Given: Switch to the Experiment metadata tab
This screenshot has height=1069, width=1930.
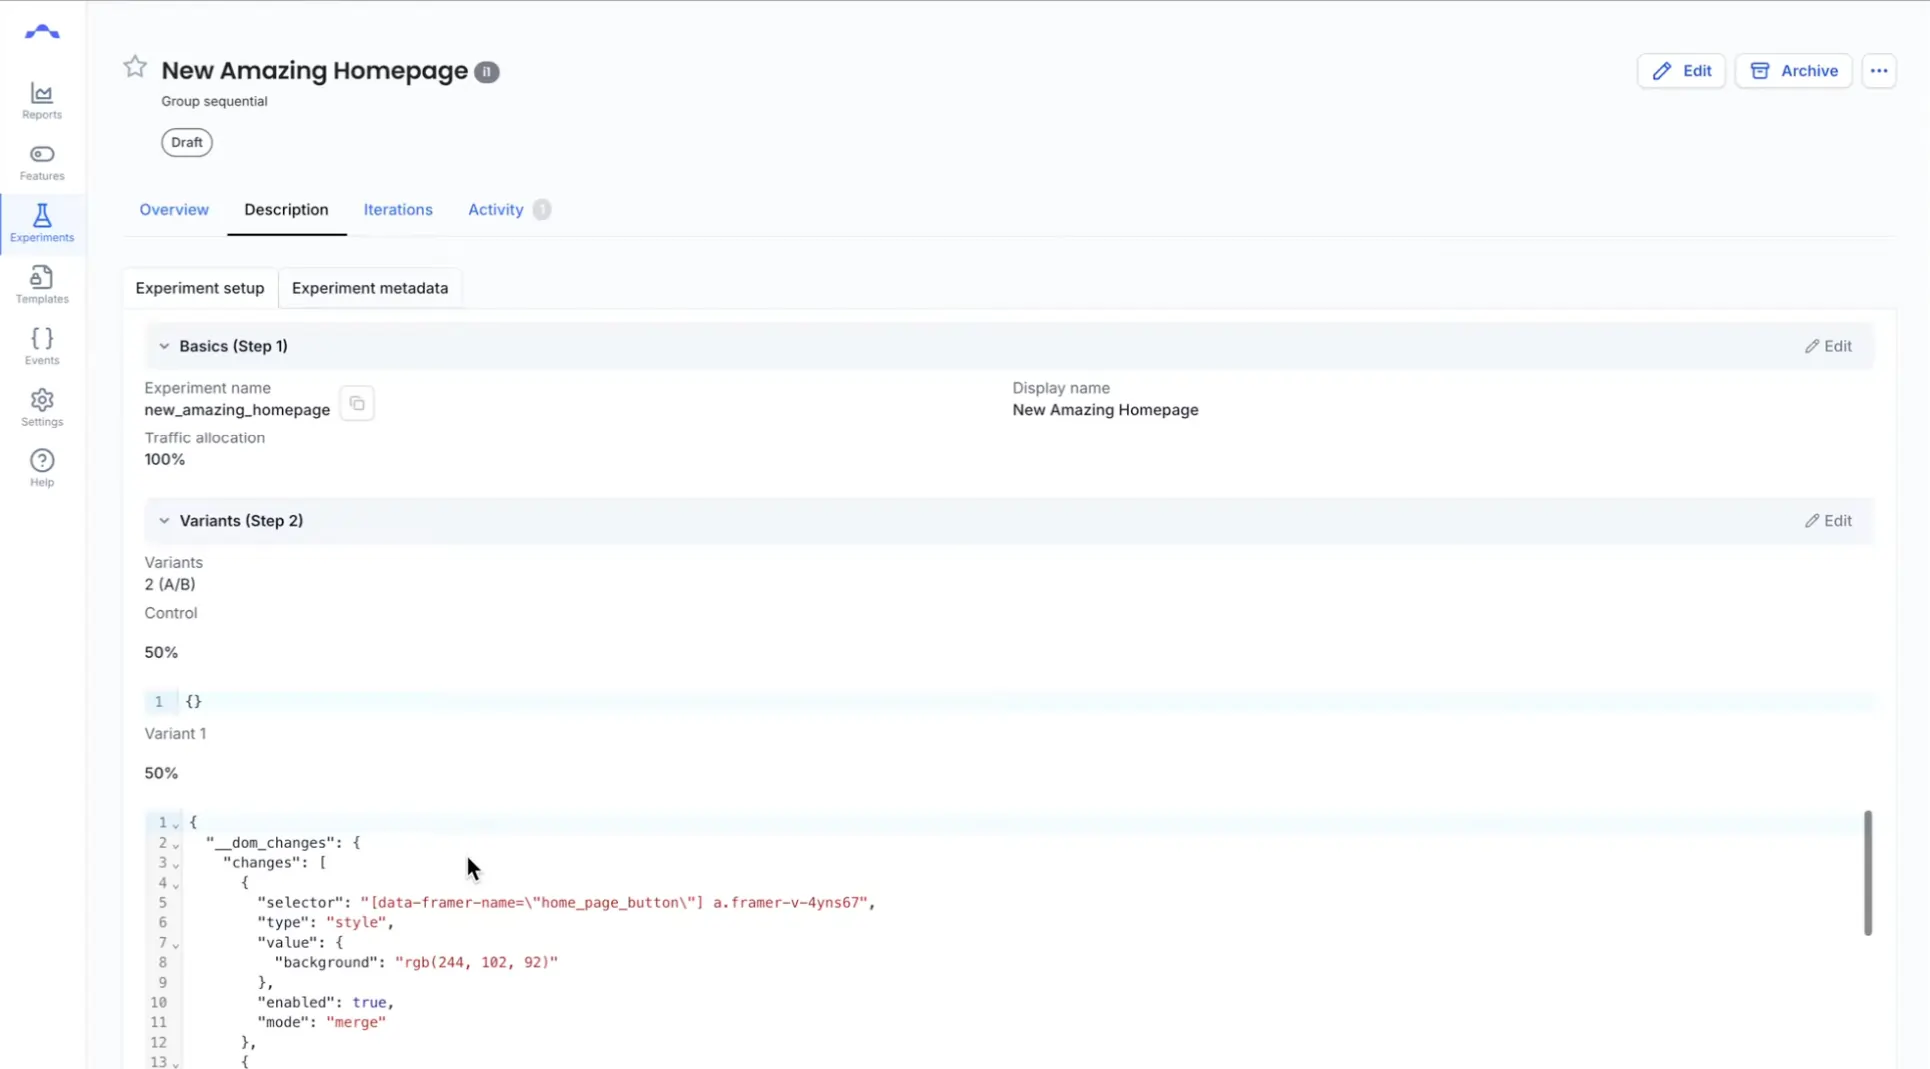Looking at the screenshot, I should (369, 288).
